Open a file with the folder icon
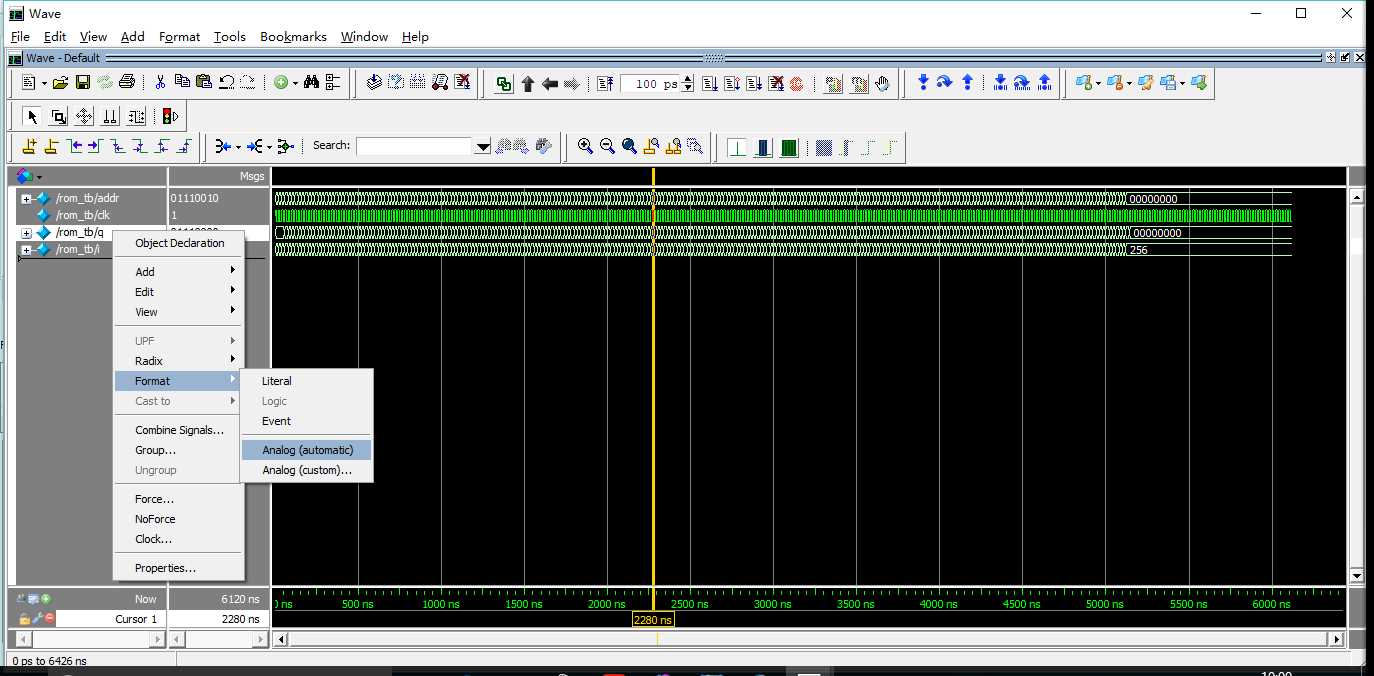This screenshot has height=676, width=1374. 60,83
